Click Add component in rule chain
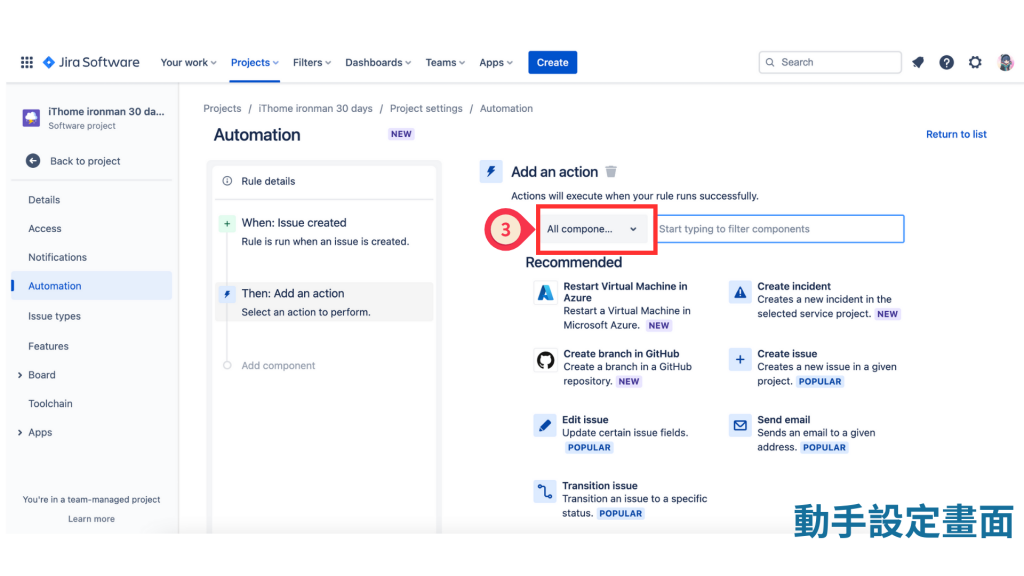Image resolution: width=1024 pixels, height=576 pixels. point(278,366)
